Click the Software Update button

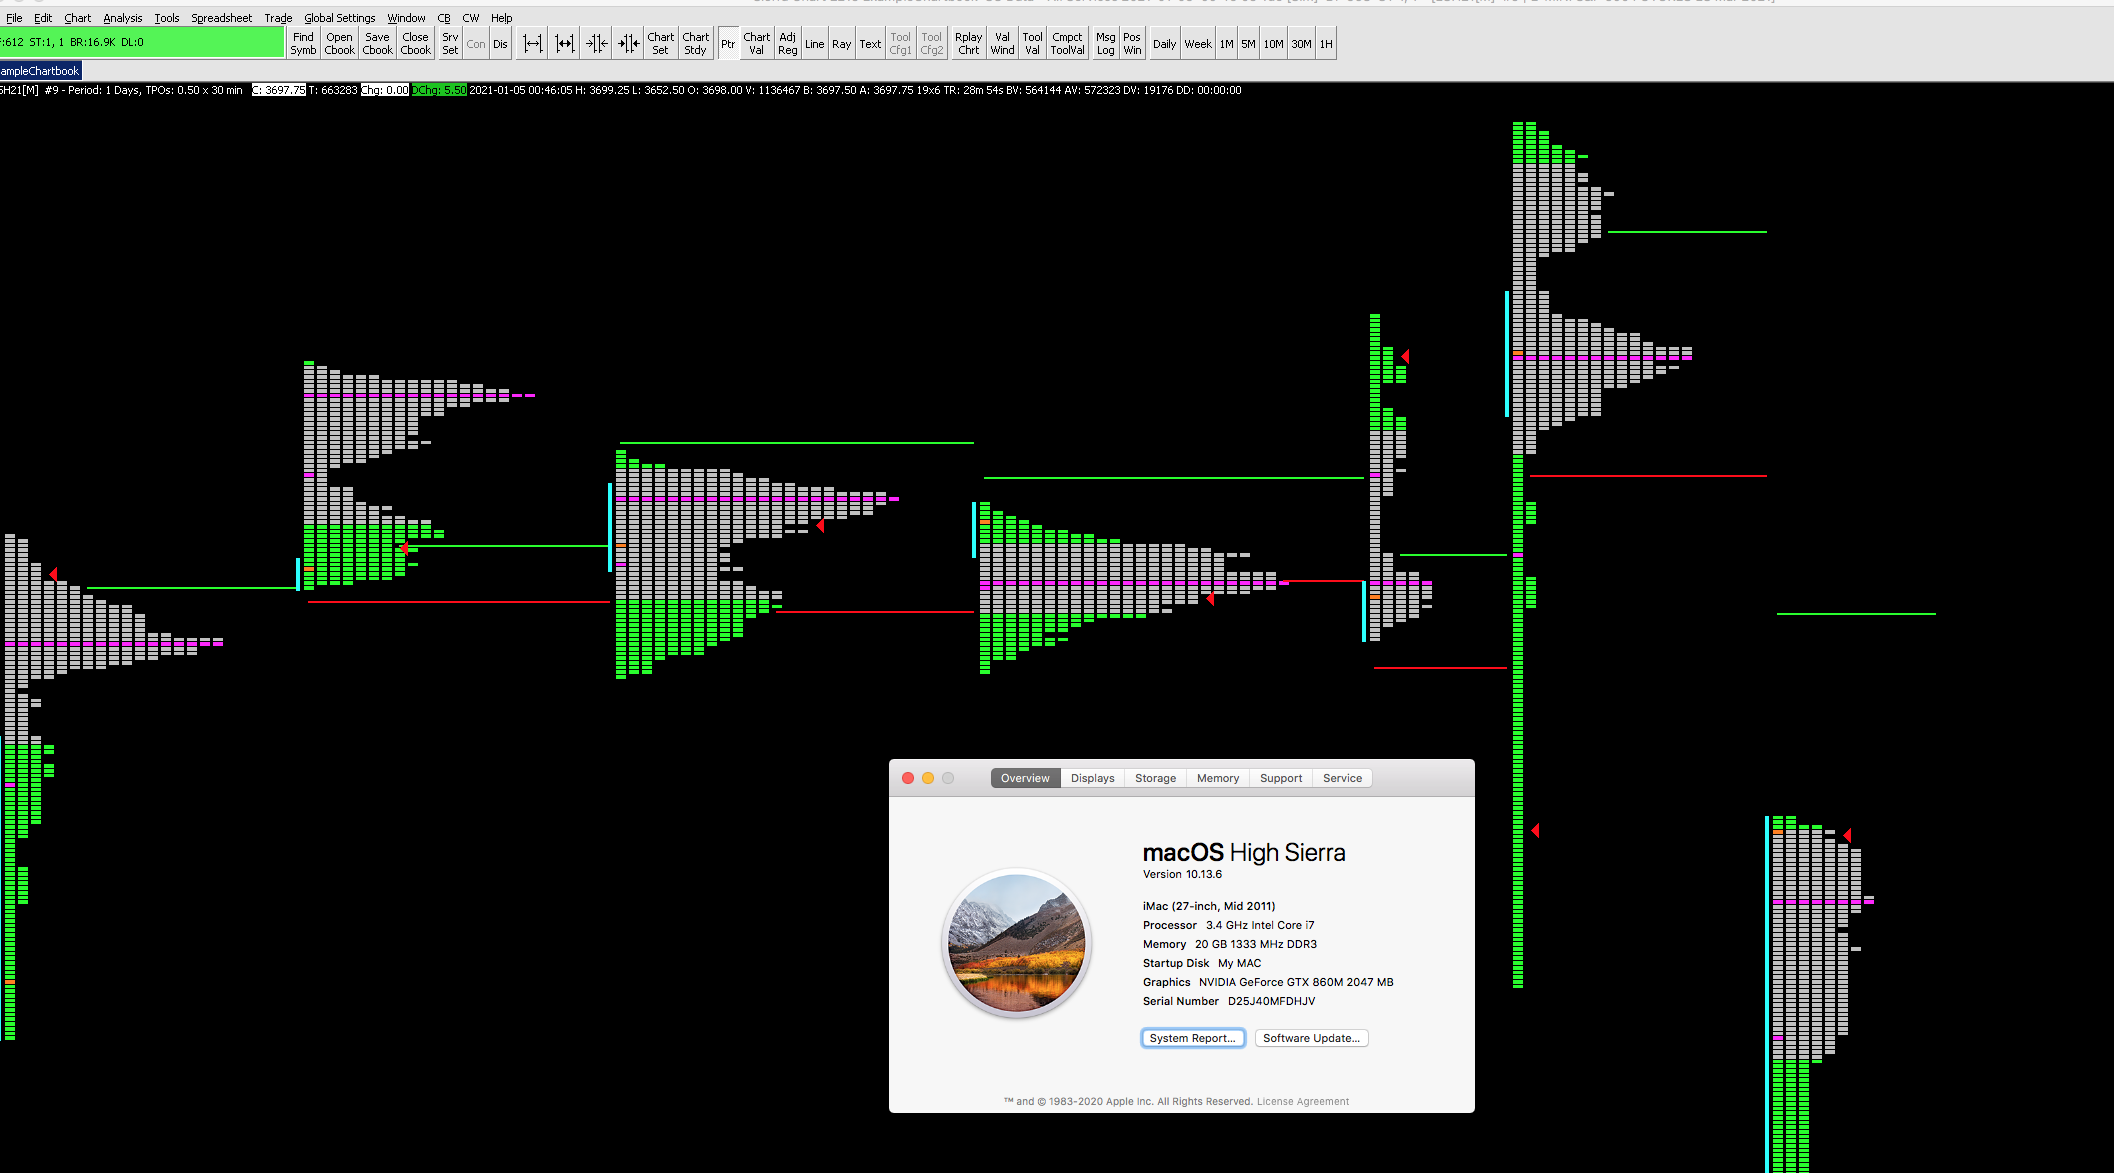[x=1311, y=1038]
